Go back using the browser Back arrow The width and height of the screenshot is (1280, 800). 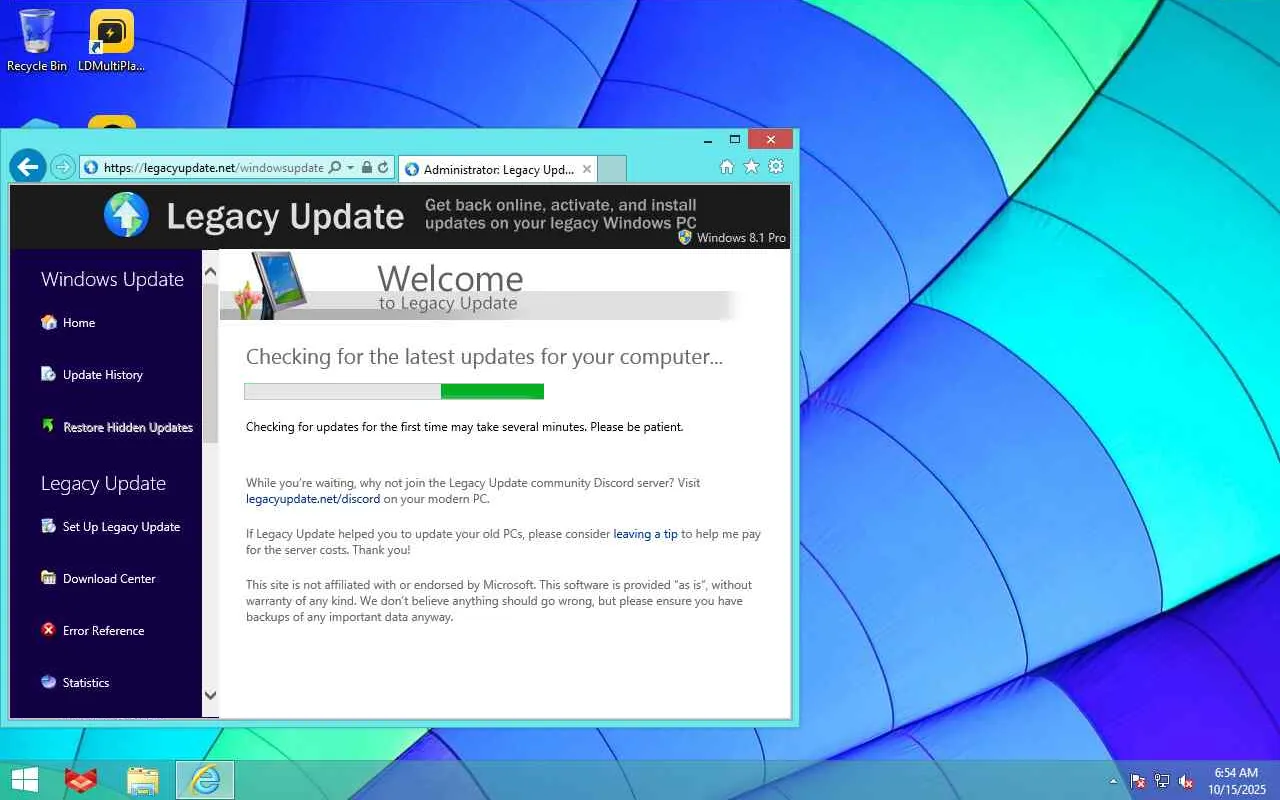click(x=28, y=167)
